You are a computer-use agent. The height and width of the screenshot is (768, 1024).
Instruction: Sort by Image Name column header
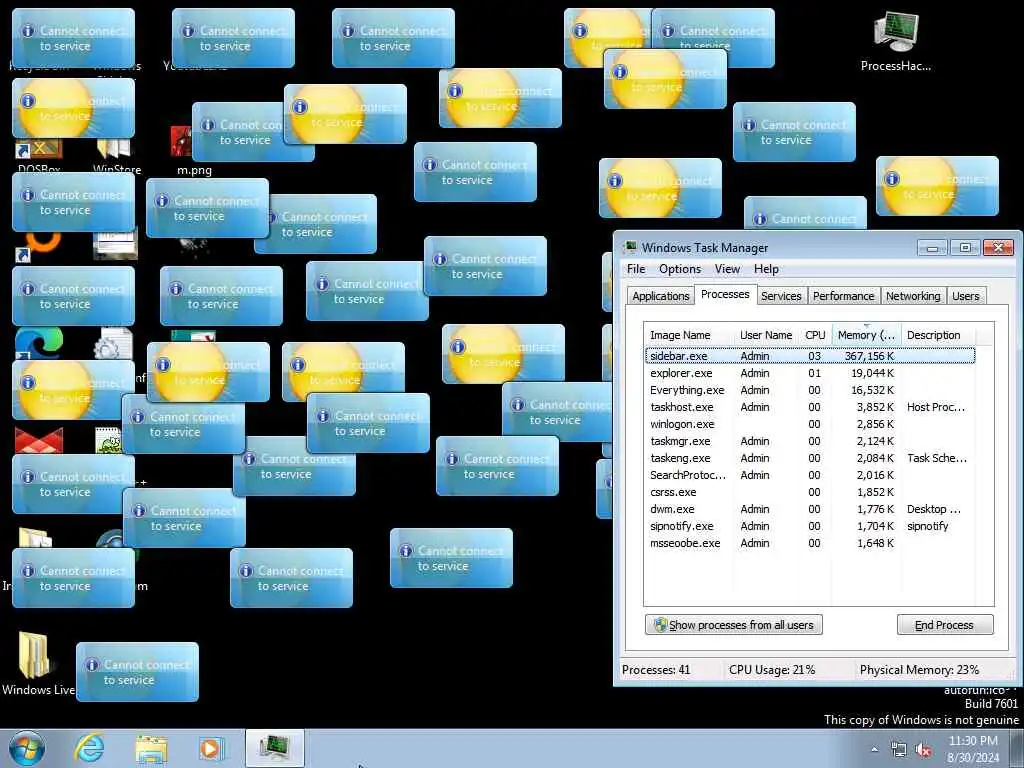690,335
